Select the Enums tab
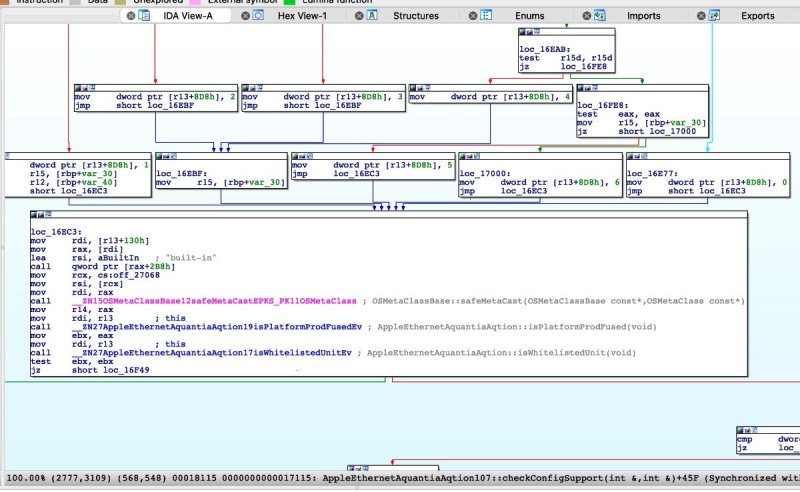Image resolution: width=800 pixels, height=492 pixels. tap(529, 16)
